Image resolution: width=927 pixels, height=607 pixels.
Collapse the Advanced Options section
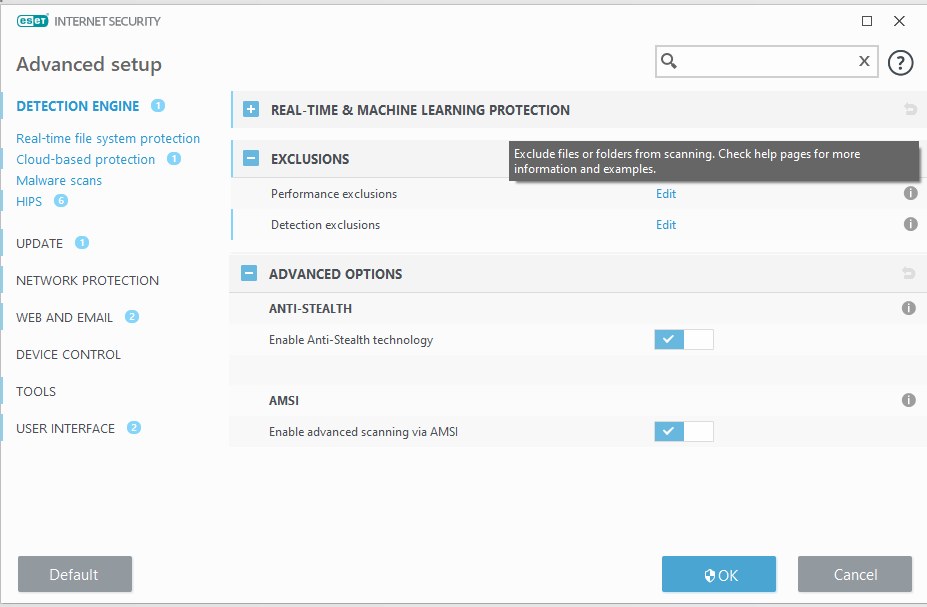[251, 274]
